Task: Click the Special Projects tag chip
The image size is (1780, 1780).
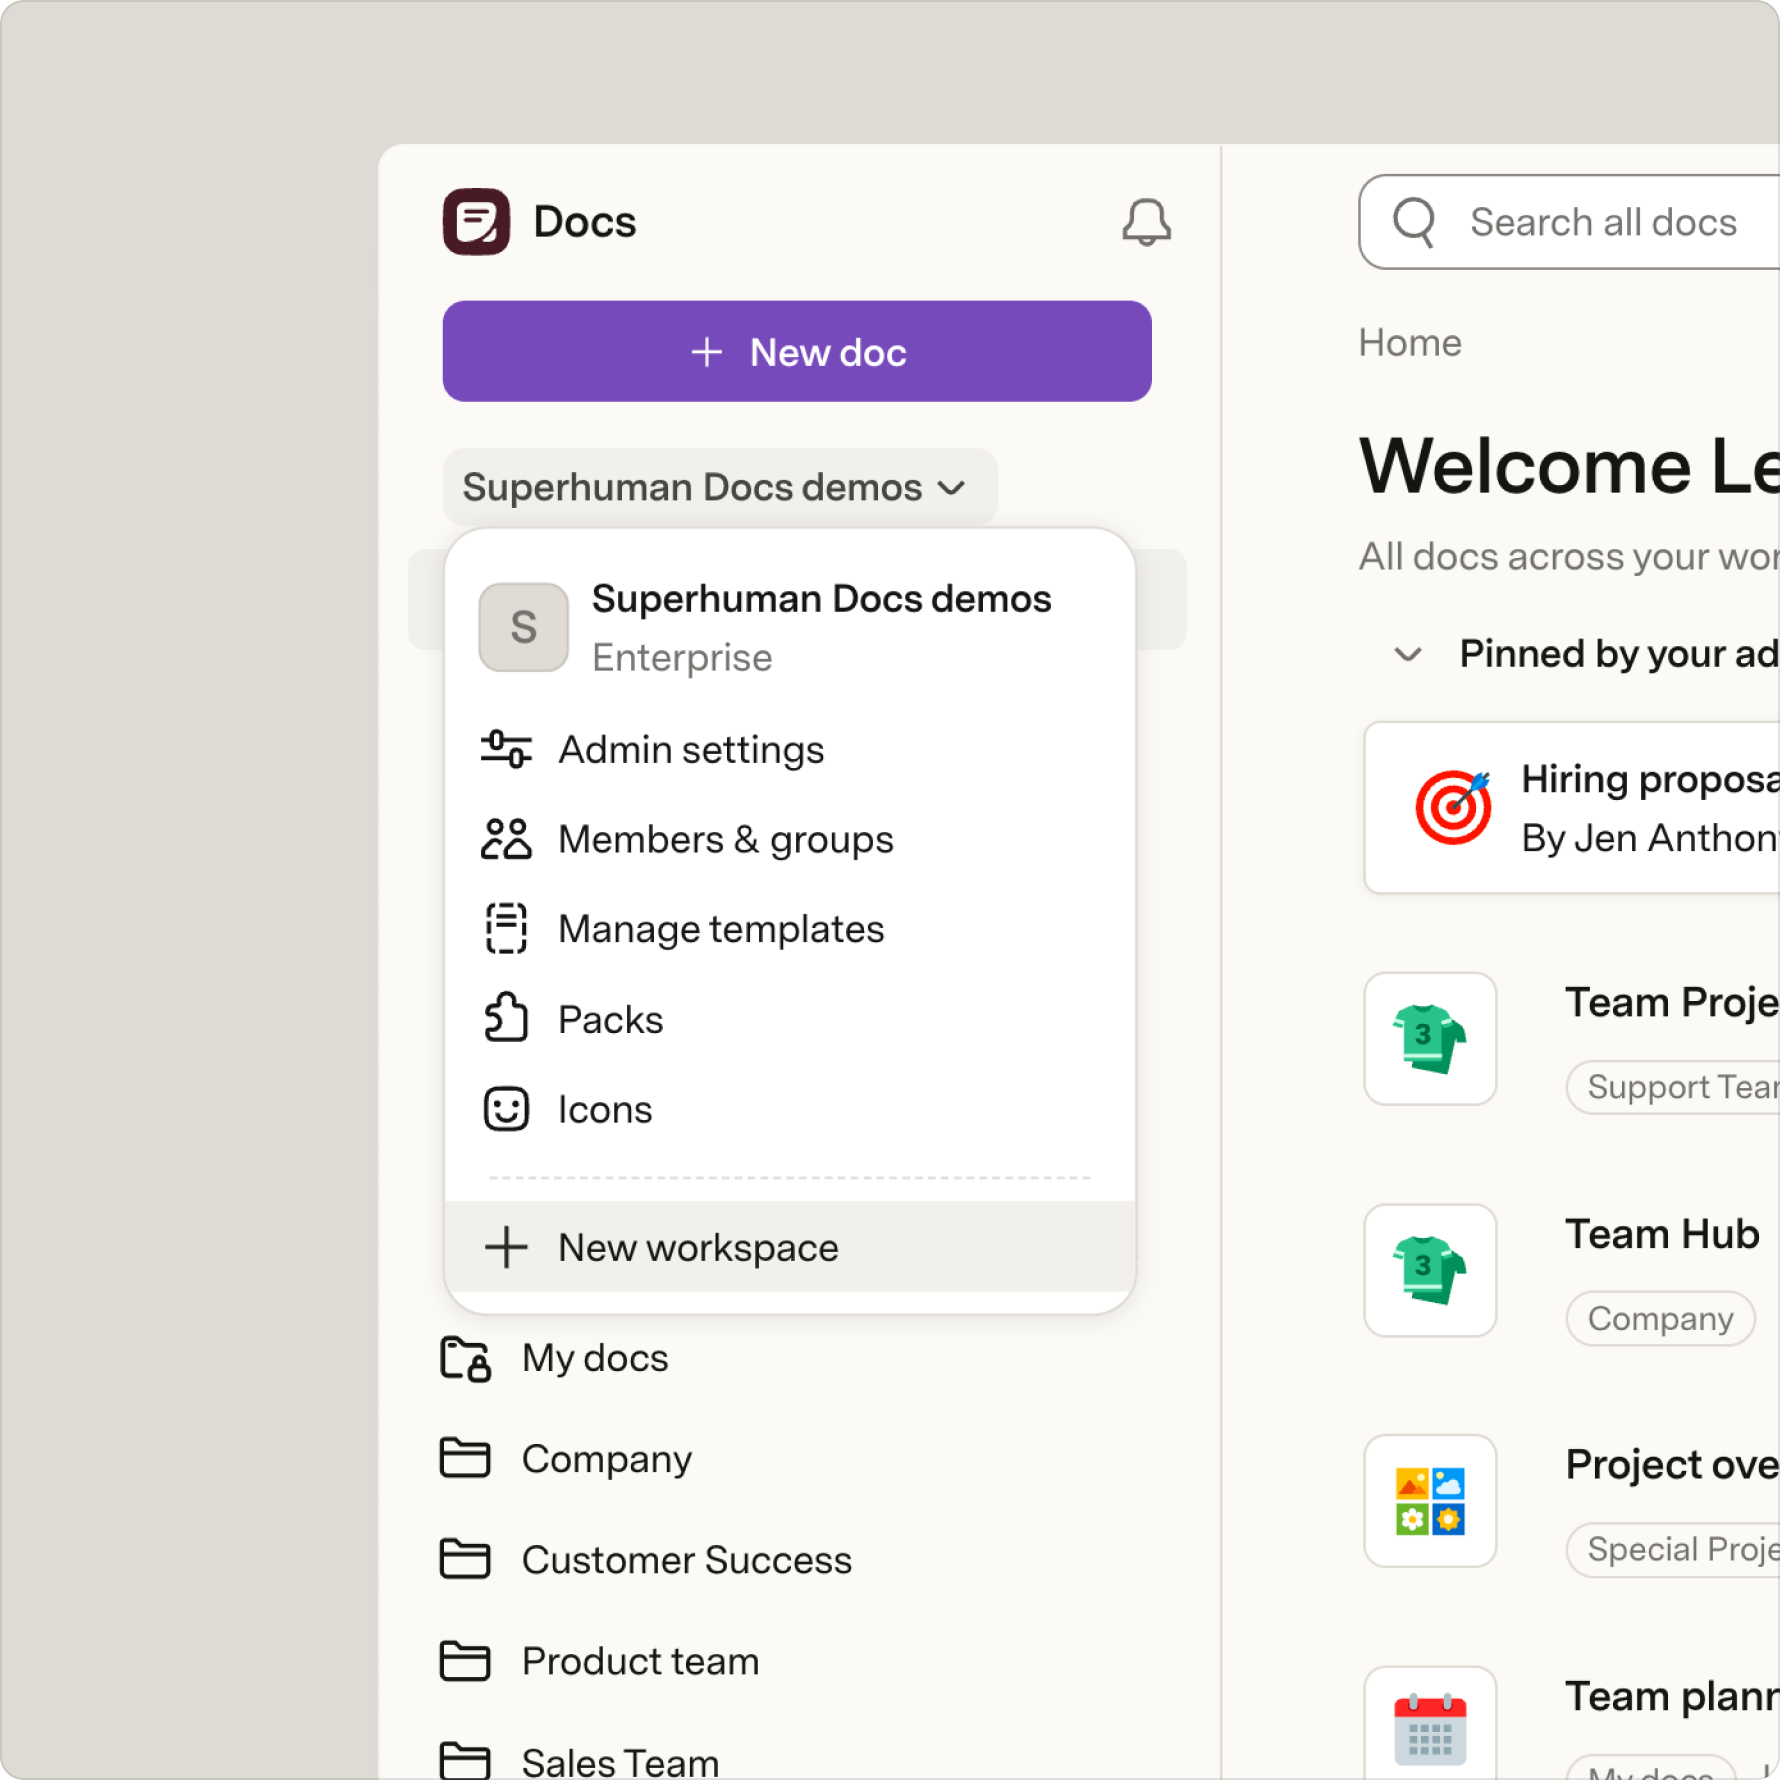Action: point(1673,1549)
